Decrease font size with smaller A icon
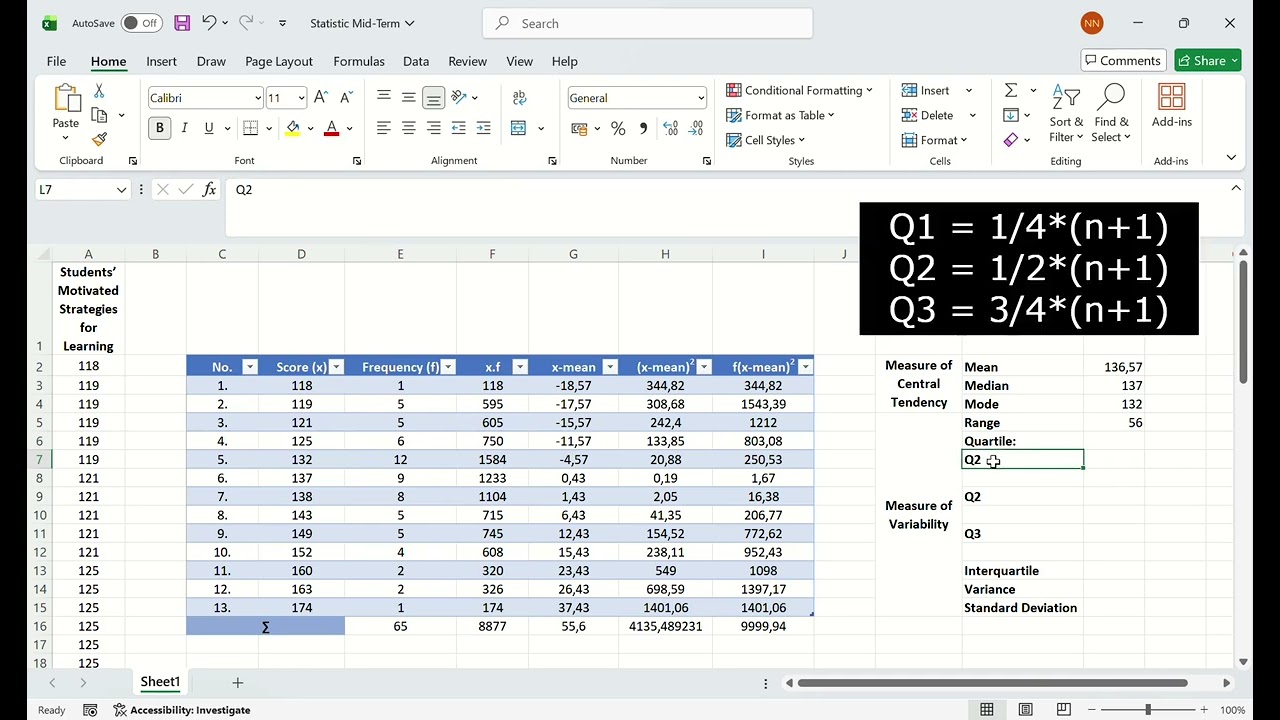This screenshot has width=1280, height=720. 346,97
